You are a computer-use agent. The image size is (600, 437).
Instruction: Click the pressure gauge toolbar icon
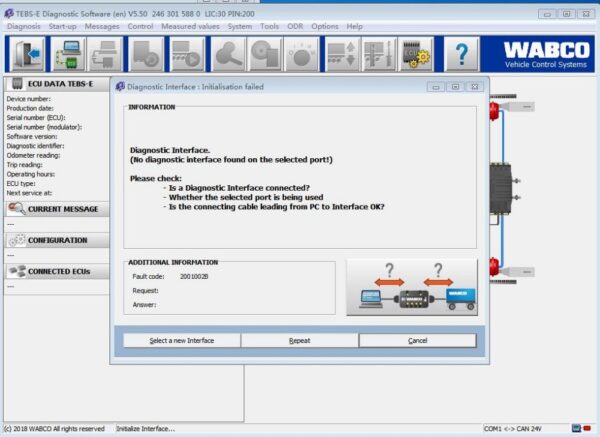(302, 54)
